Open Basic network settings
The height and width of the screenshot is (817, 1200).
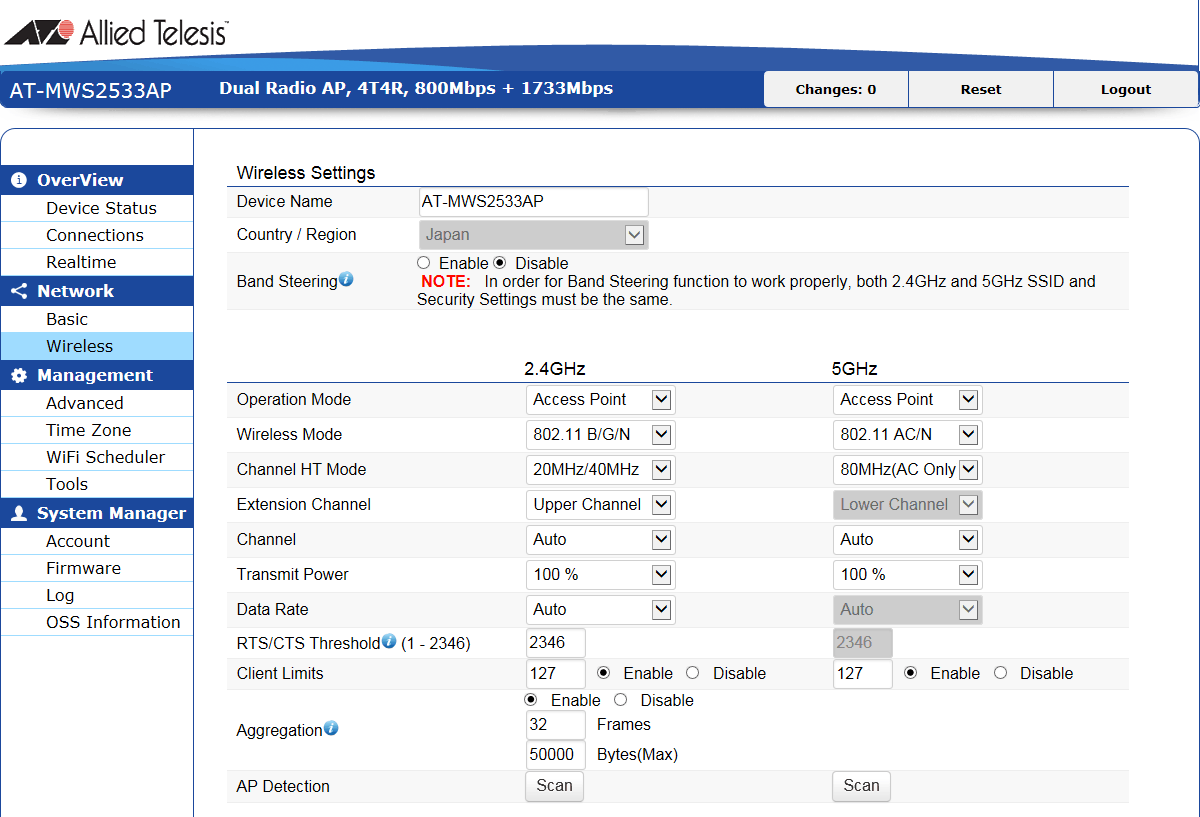click(x=97, y=319)
